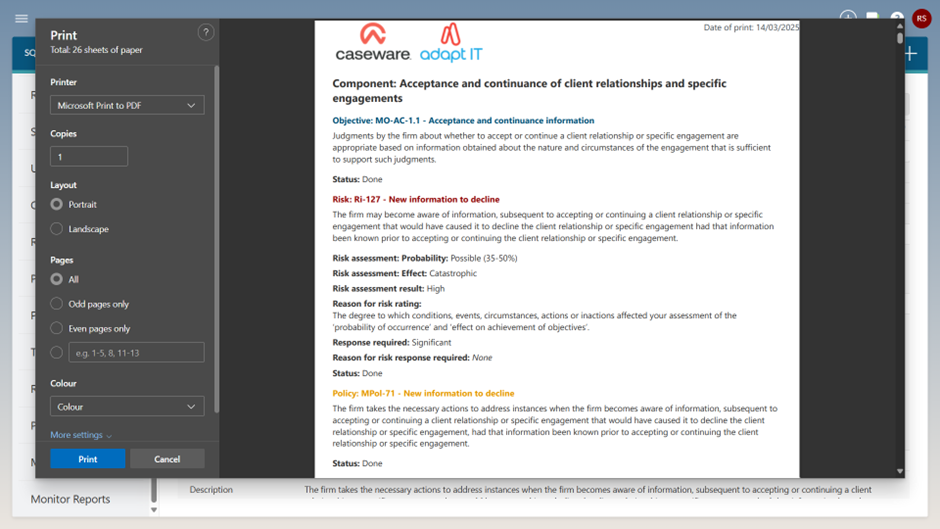The width and height of the screenshot is (940, 529).
Task: Choose Odd pages only
Action: click(x=57, y=304)
